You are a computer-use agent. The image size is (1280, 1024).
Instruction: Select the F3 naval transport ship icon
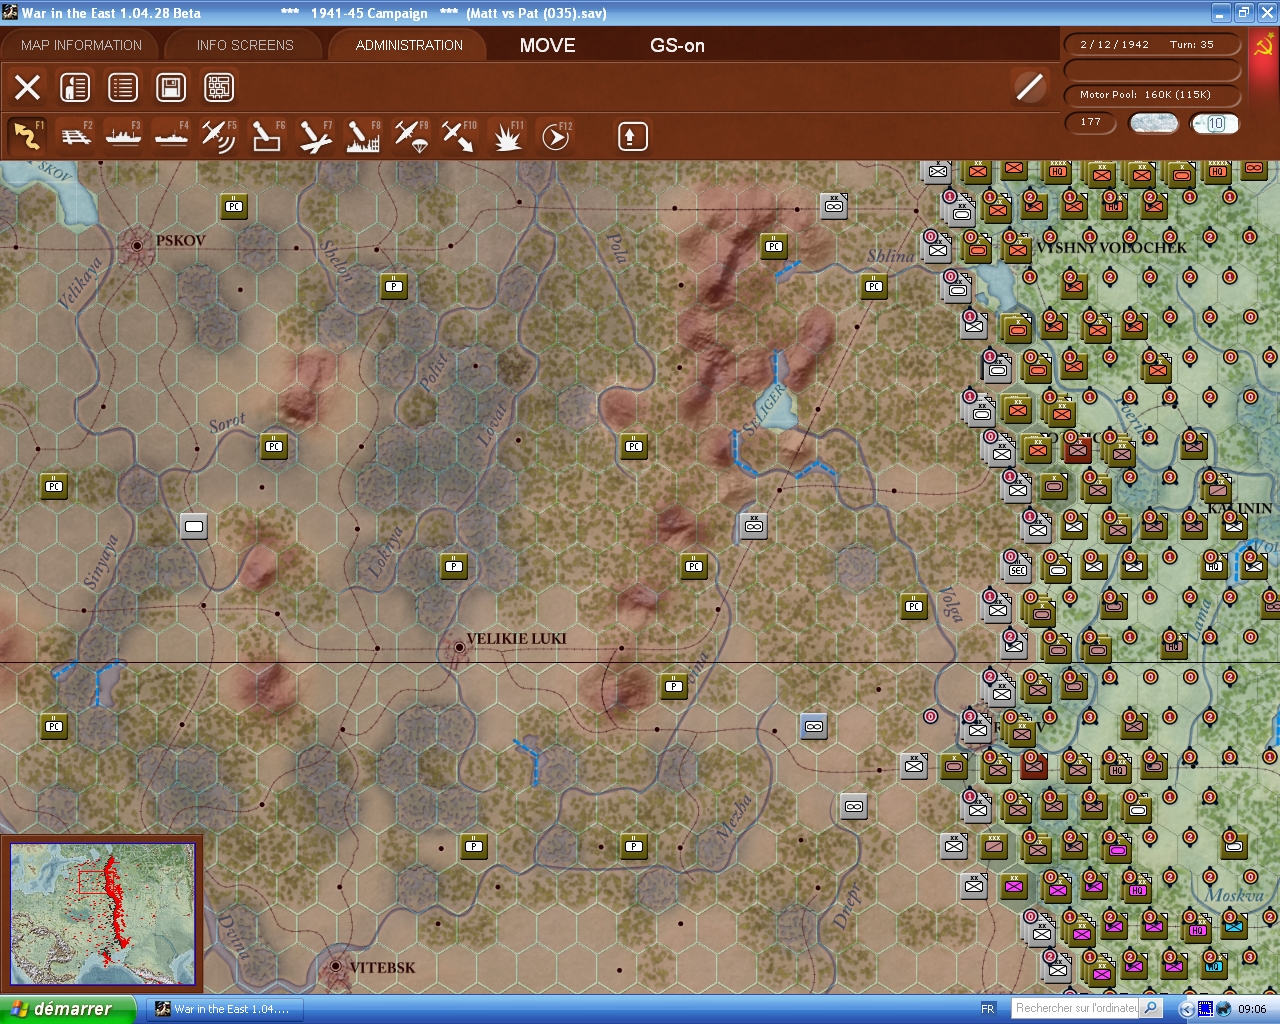[123, 136]
